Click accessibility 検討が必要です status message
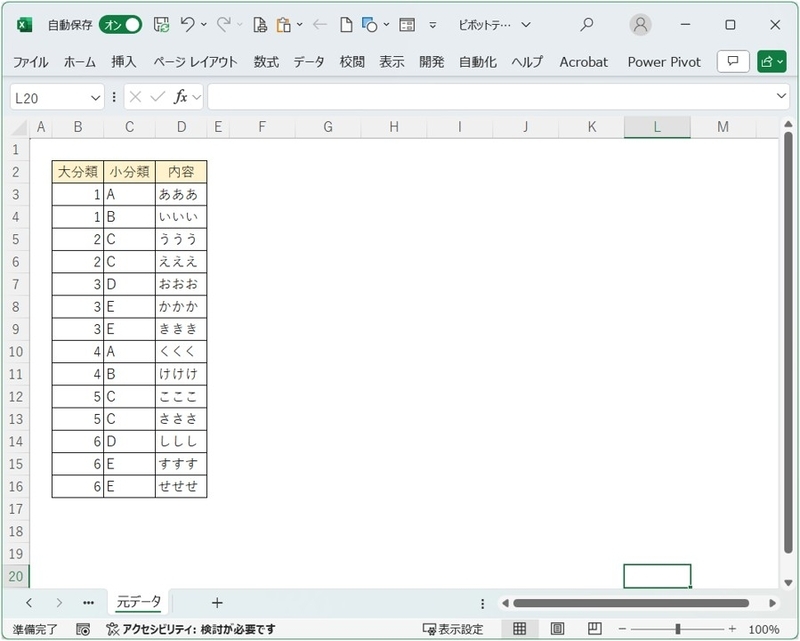This screenshot has width=800, height=641. (192, 629)
